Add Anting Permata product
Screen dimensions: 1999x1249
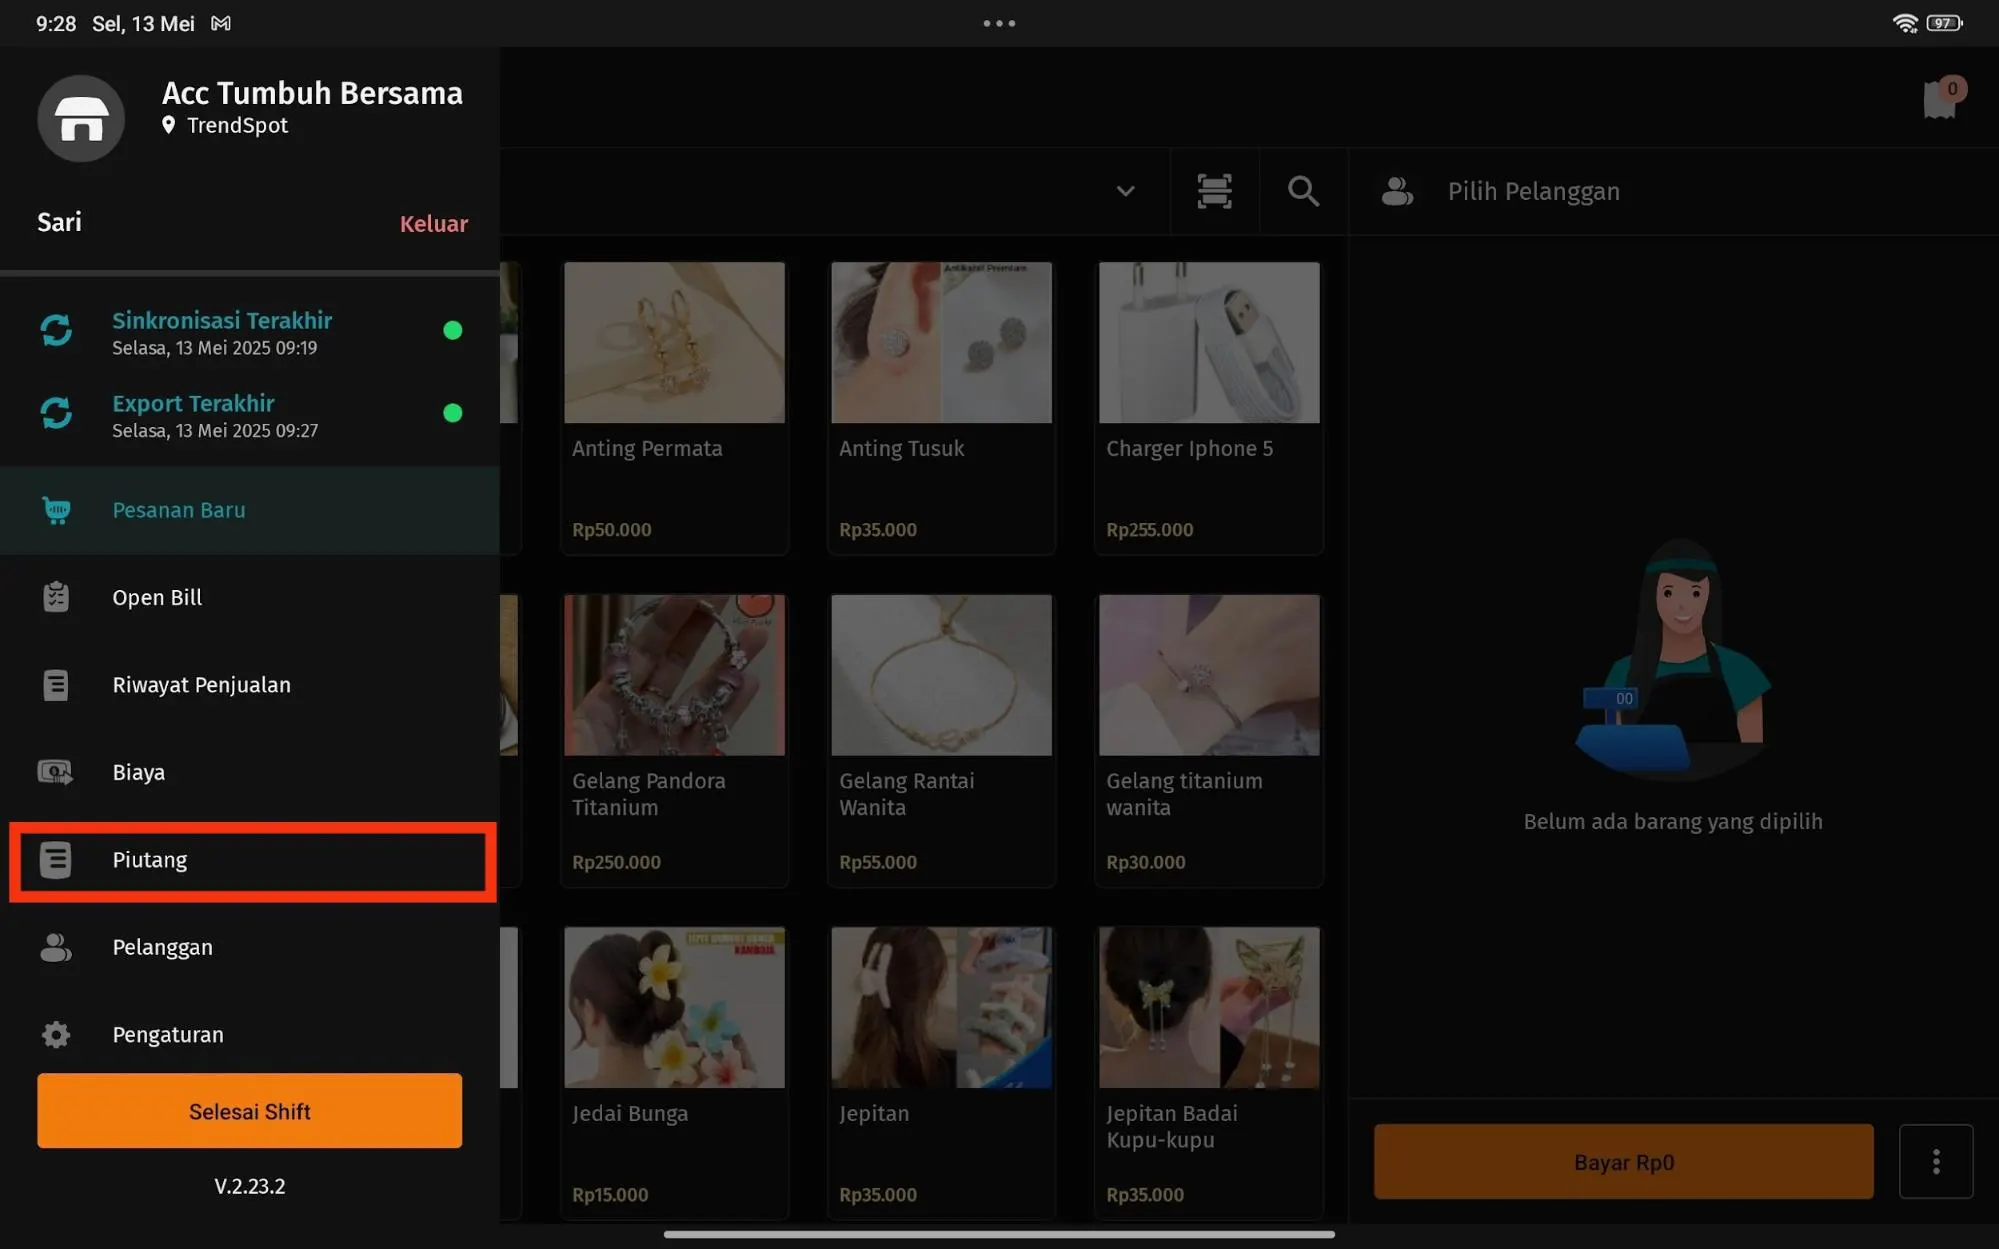pos(674,407)
